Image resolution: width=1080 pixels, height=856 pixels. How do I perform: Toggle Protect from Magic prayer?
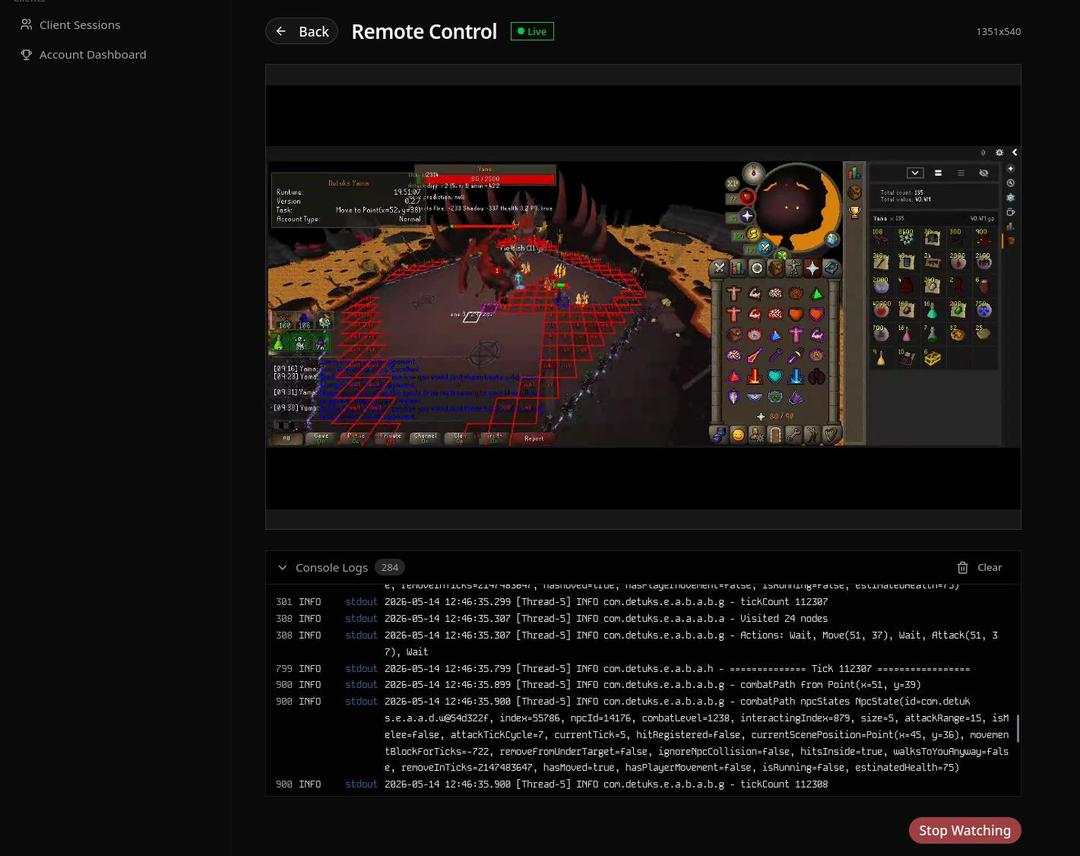click(755, 355)
